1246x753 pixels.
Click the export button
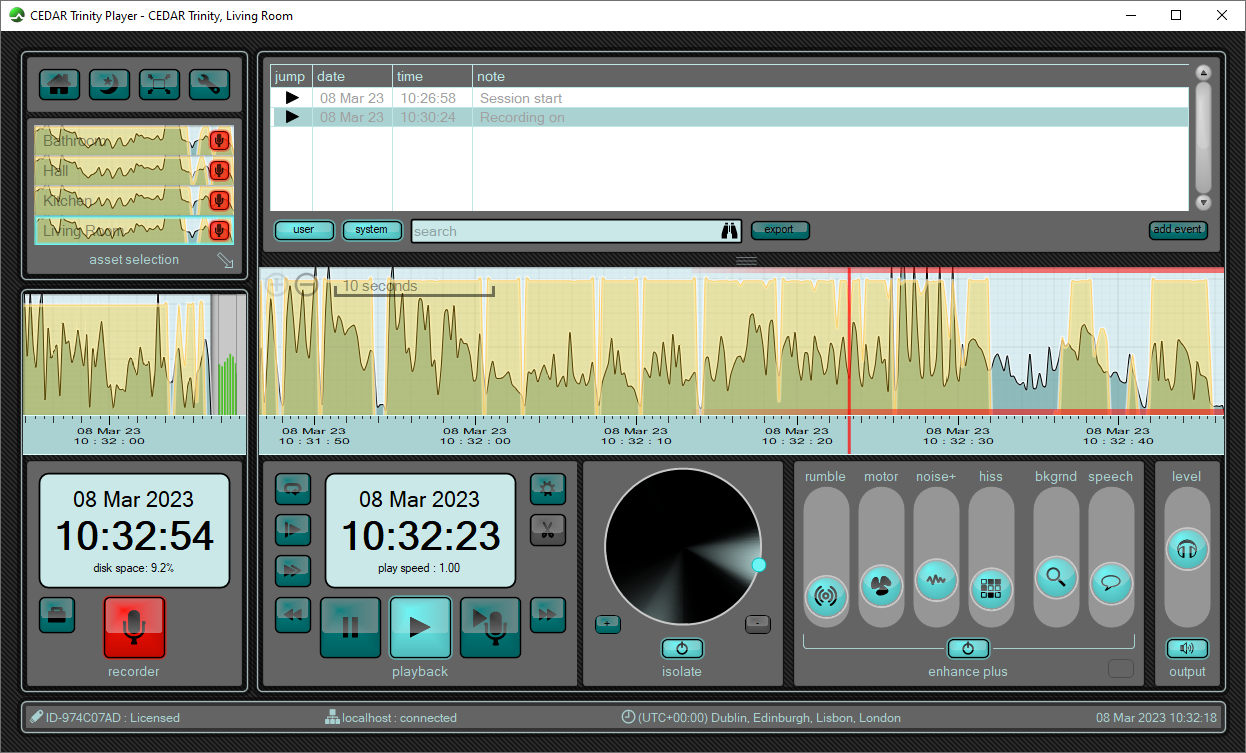pyautogui.click(x=779, y=230)
